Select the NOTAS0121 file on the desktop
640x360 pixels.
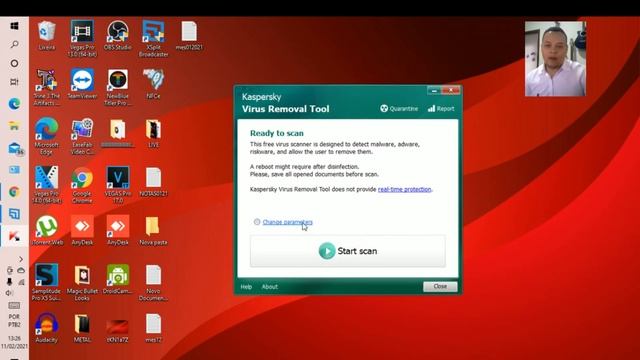tap(153, 182)
